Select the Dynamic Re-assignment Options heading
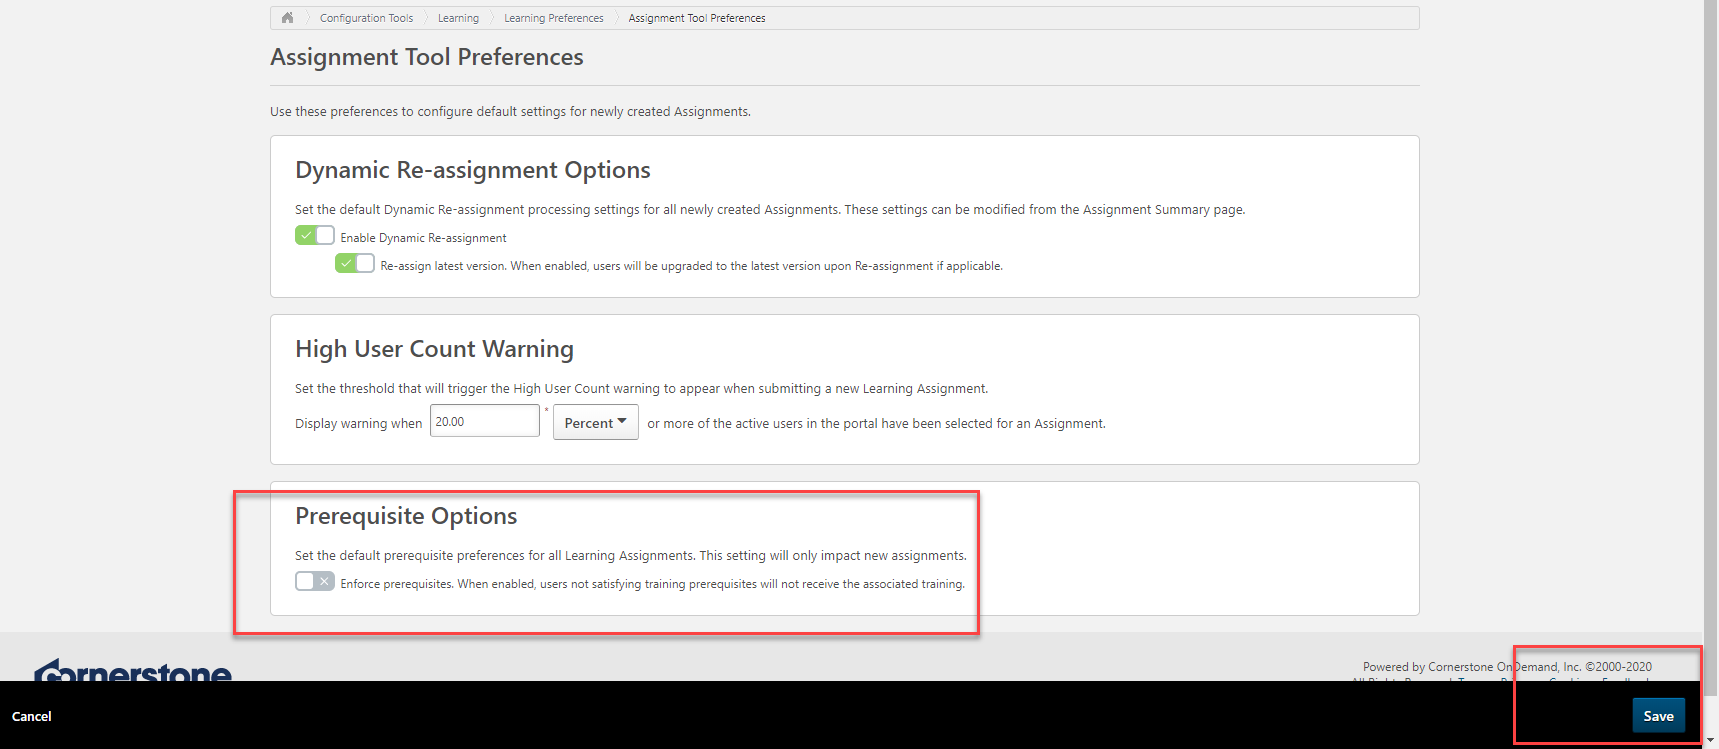The width and height of the screenshot is (1719, 749). click(x=473, y=170)
